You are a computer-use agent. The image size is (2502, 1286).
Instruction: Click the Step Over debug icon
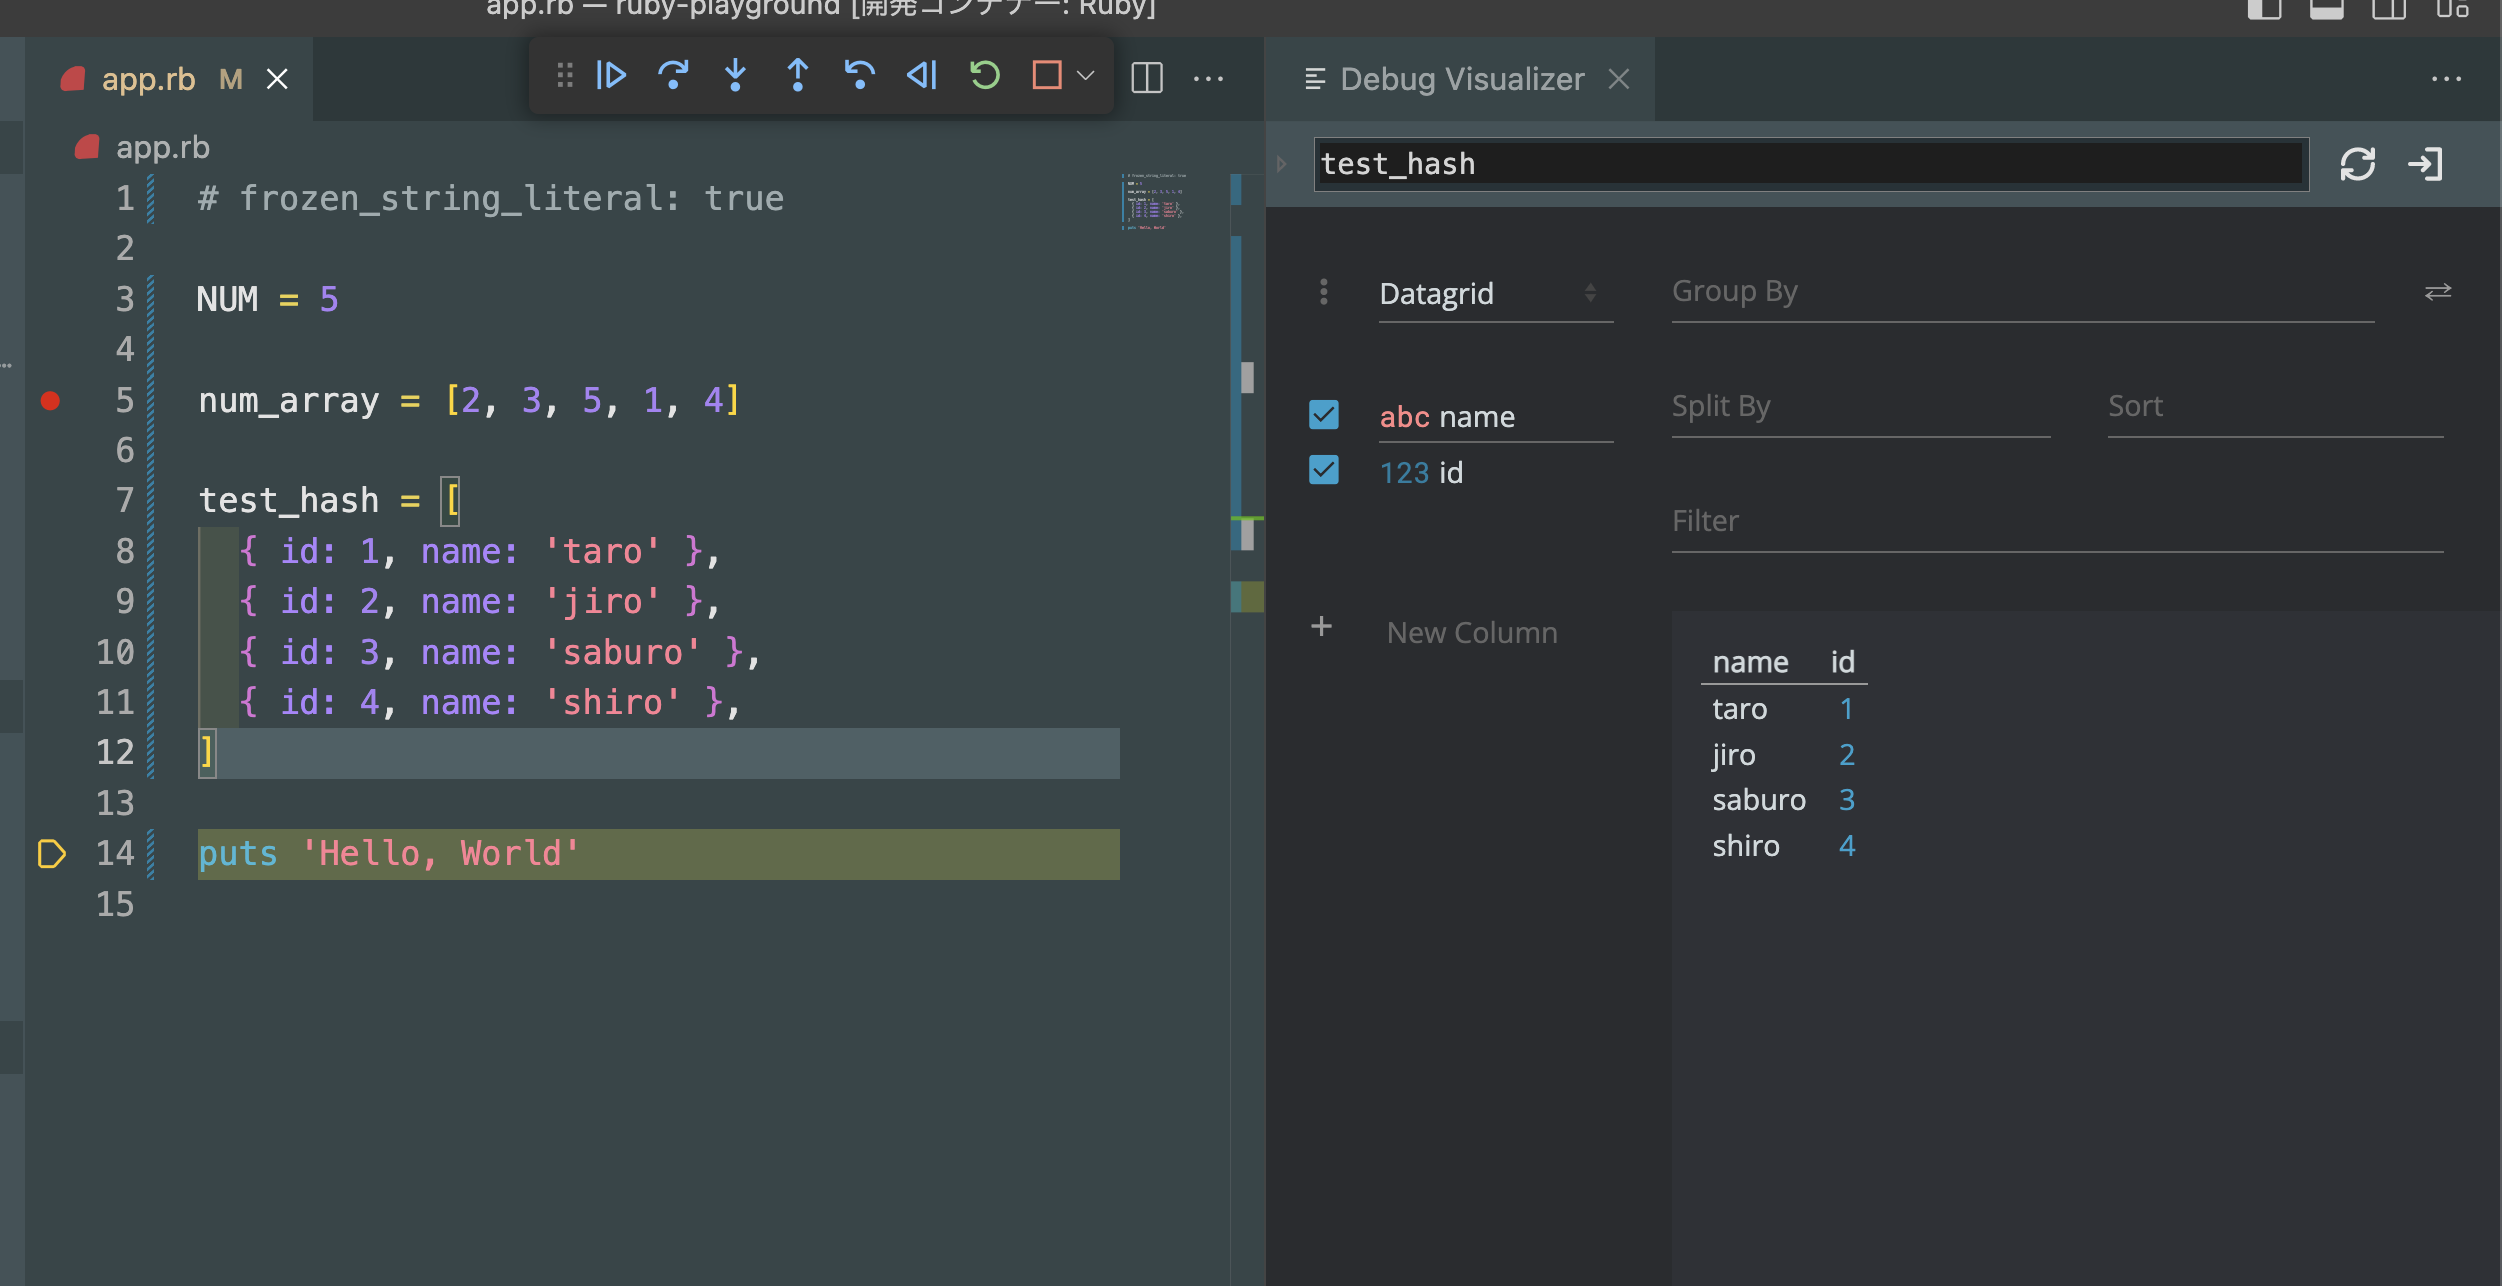click(x=673, y=76)
